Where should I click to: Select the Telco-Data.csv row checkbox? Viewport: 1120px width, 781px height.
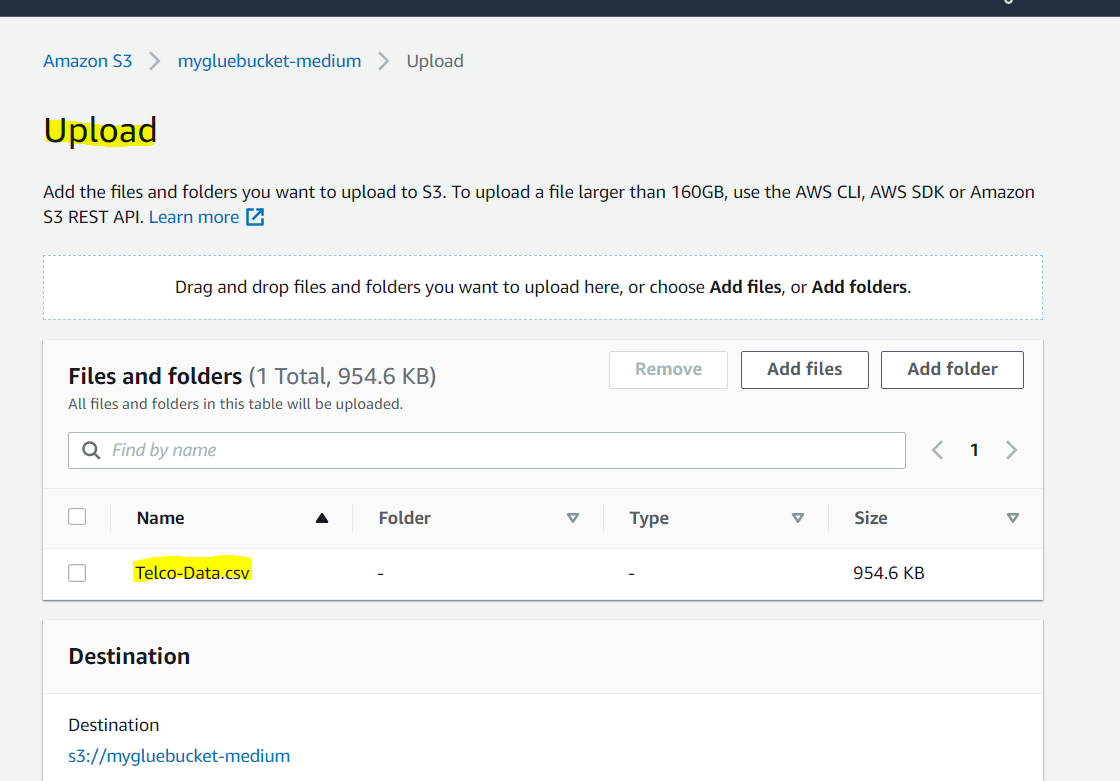tap(77, 573)
